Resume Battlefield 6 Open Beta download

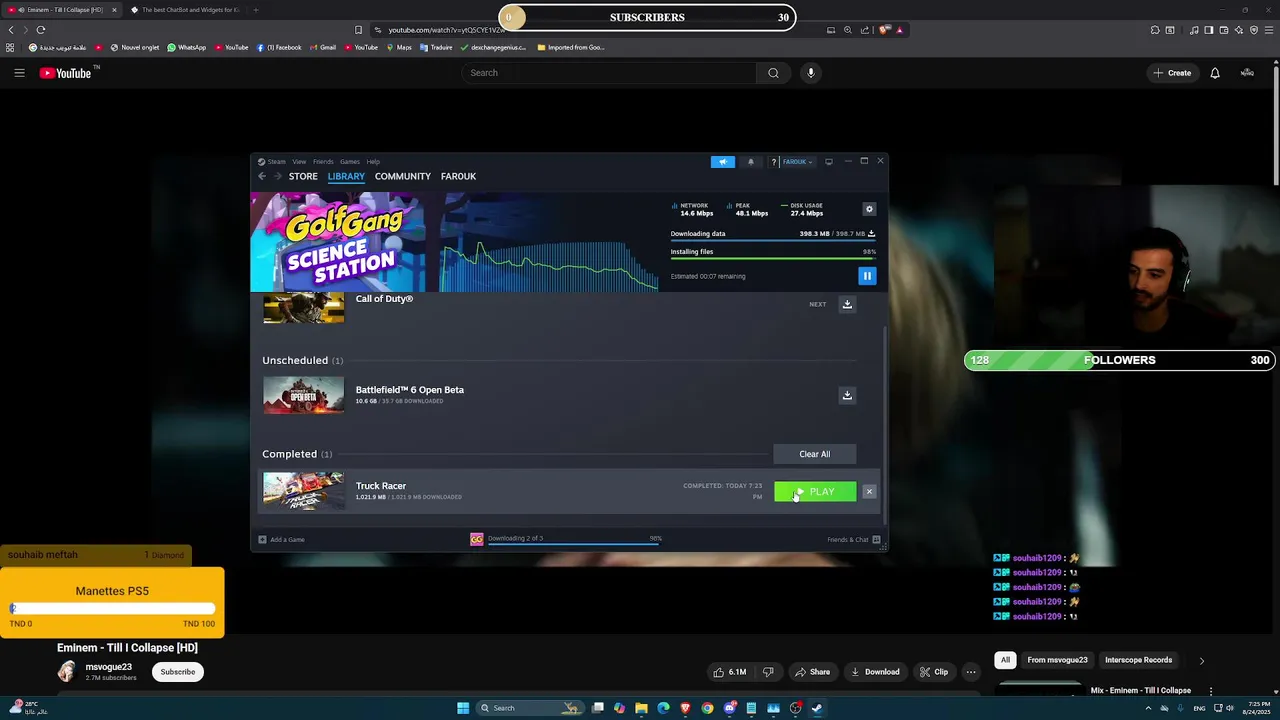click(x=847, y=395)
